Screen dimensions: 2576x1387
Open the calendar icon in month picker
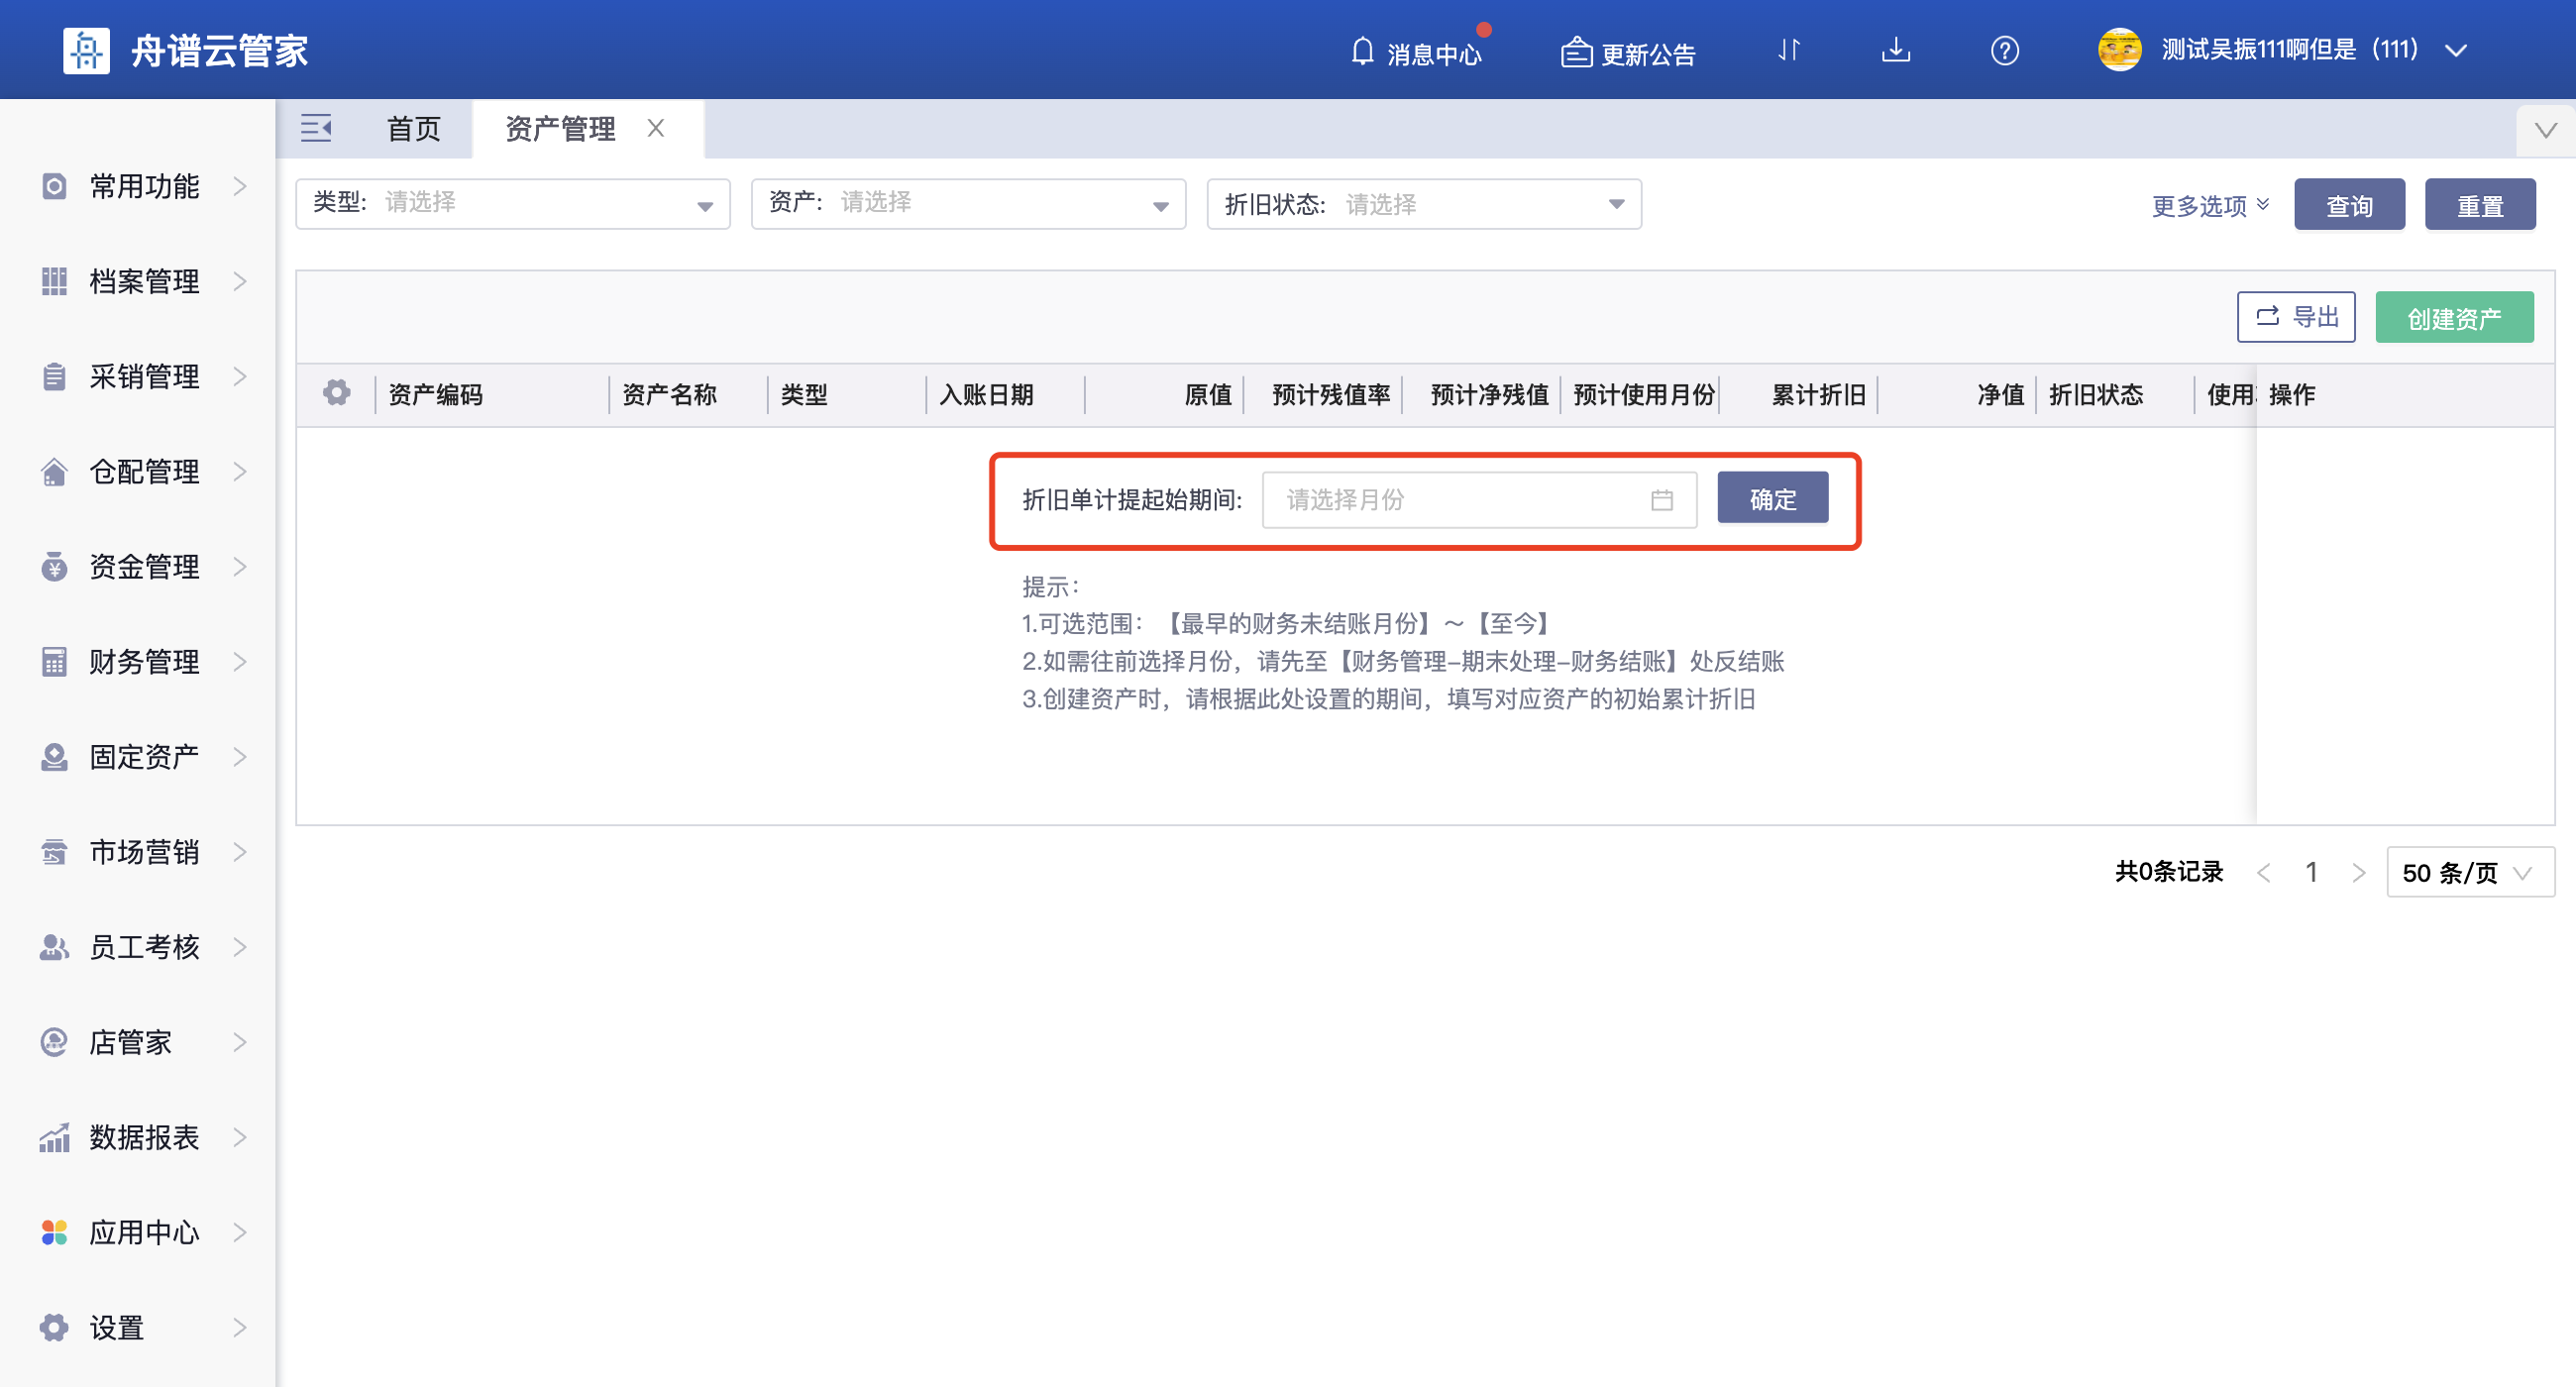[x=1662, y=499]
